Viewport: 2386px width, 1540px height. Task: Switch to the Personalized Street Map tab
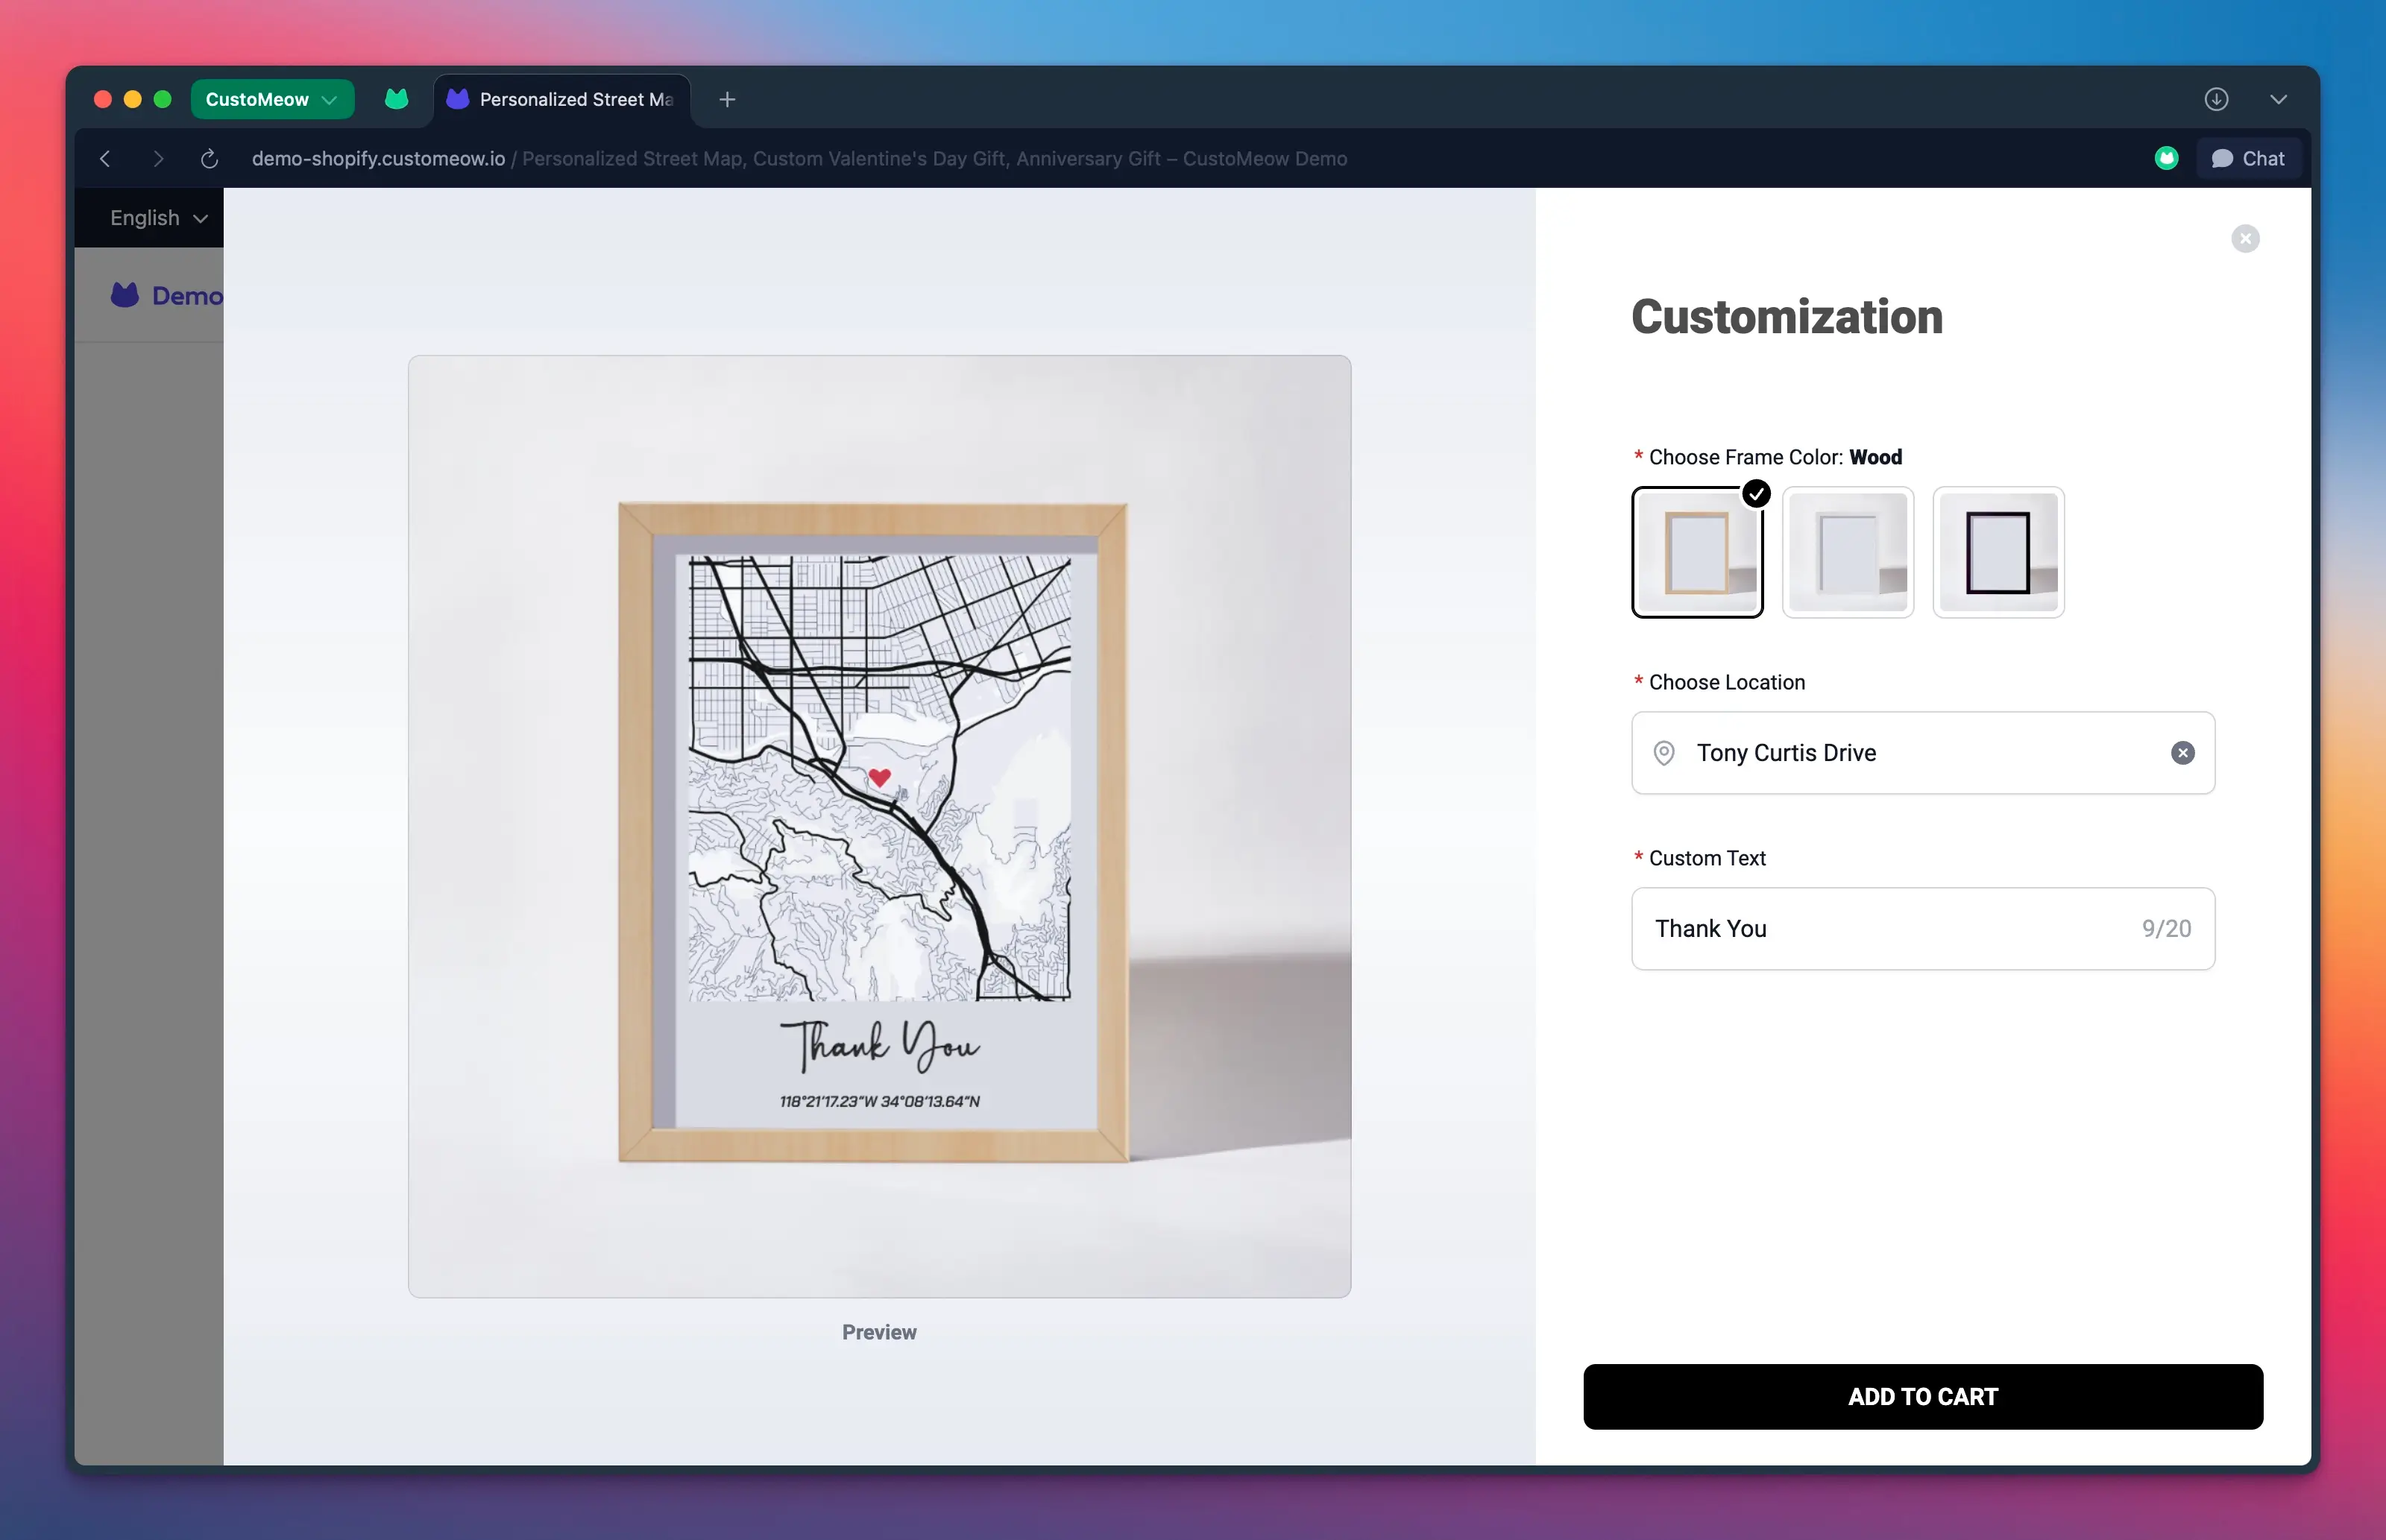[563, 99]
